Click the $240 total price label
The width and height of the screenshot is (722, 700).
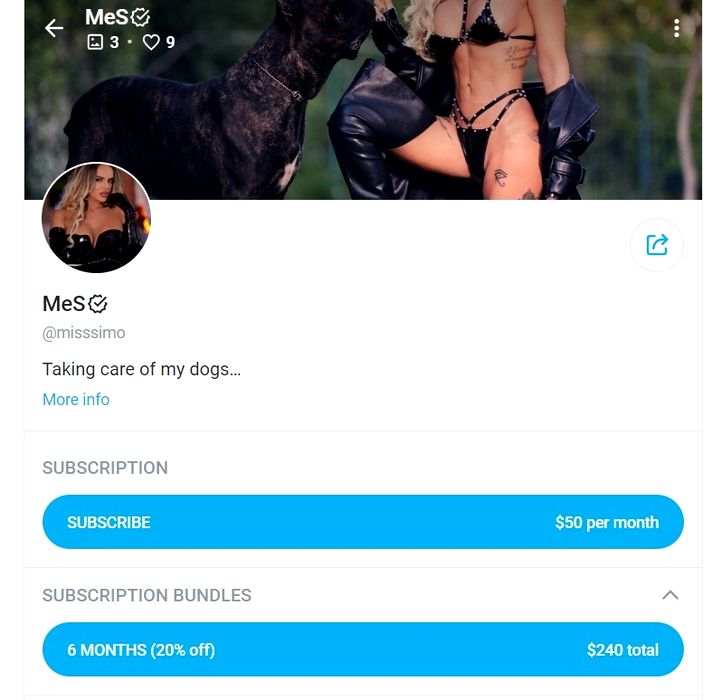point(623,650)
